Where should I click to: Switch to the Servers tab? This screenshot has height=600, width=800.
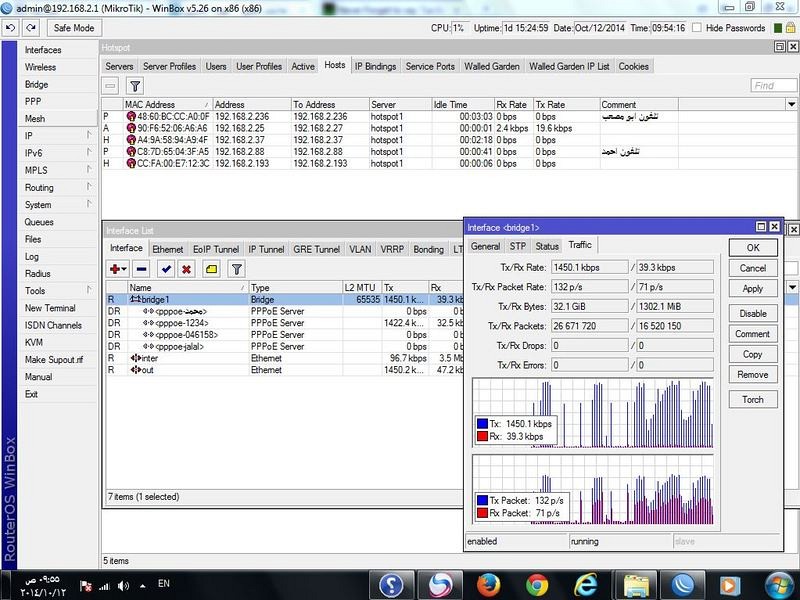119,66
